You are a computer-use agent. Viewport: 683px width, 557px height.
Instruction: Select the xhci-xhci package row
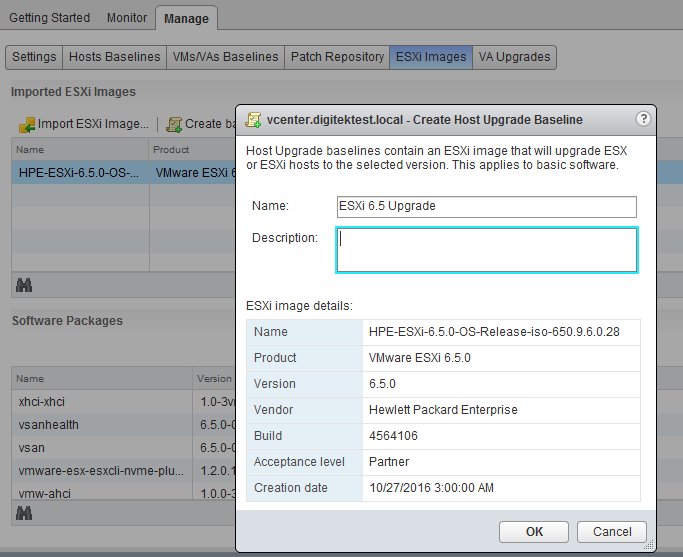tap(124, 402)
